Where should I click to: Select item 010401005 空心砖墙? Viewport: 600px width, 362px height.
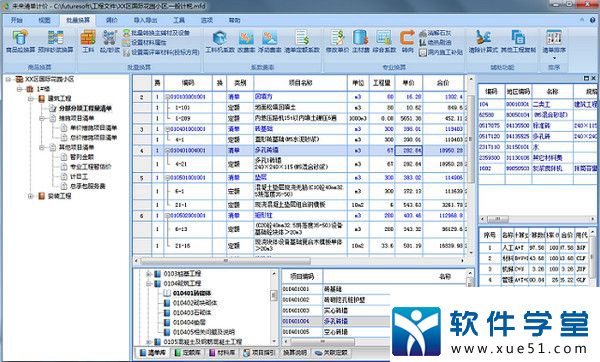pyautogui.click(x=336, y=332)
